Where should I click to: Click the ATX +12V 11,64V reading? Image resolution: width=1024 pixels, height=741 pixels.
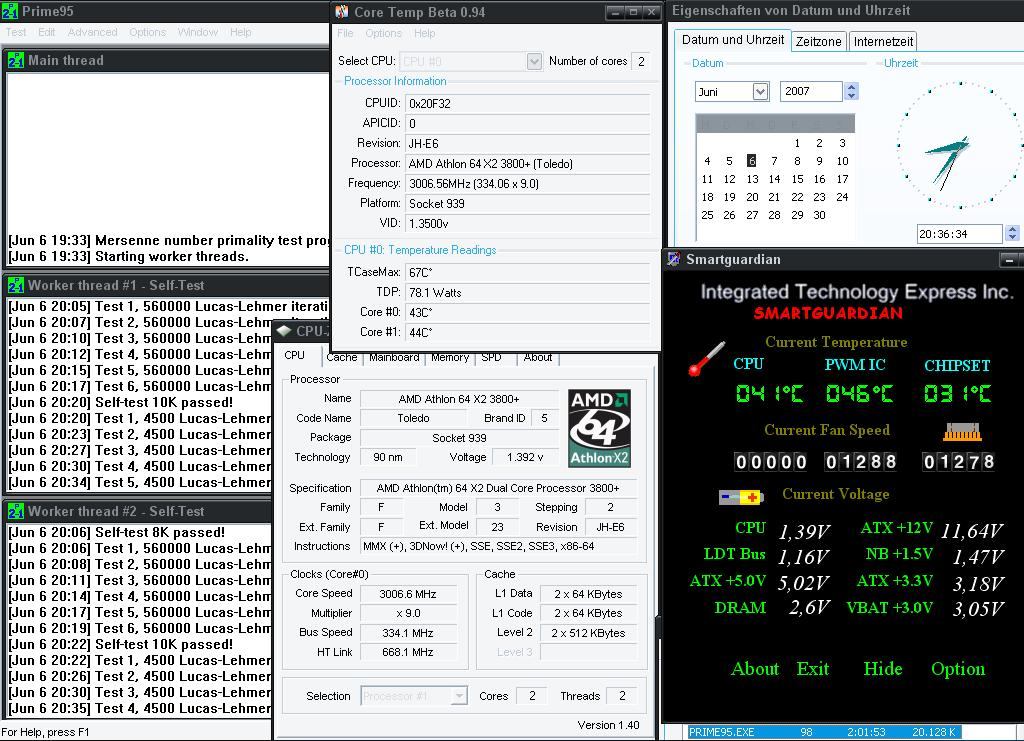coord(971,531)
